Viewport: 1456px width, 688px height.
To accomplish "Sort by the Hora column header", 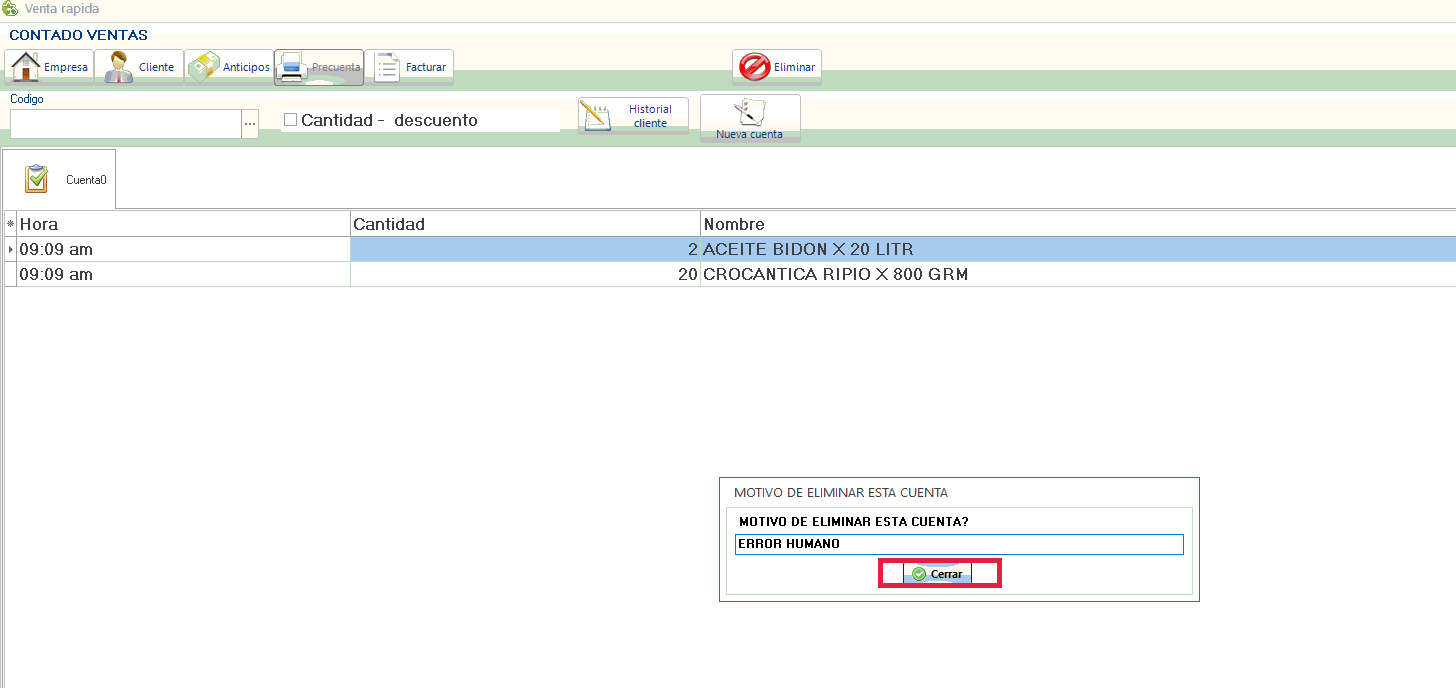I will pyautogui.click(x=183, y=224).
